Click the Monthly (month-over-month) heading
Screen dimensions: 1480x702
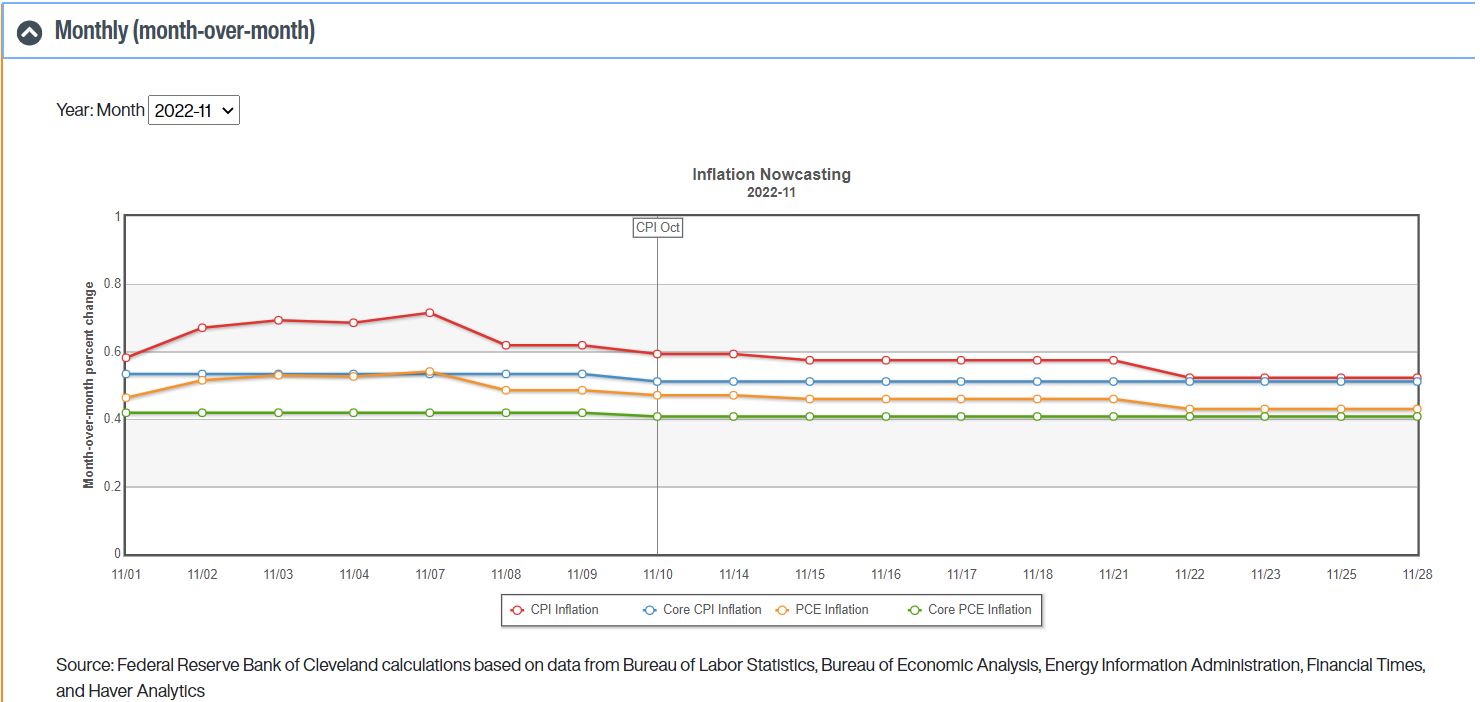185,32
